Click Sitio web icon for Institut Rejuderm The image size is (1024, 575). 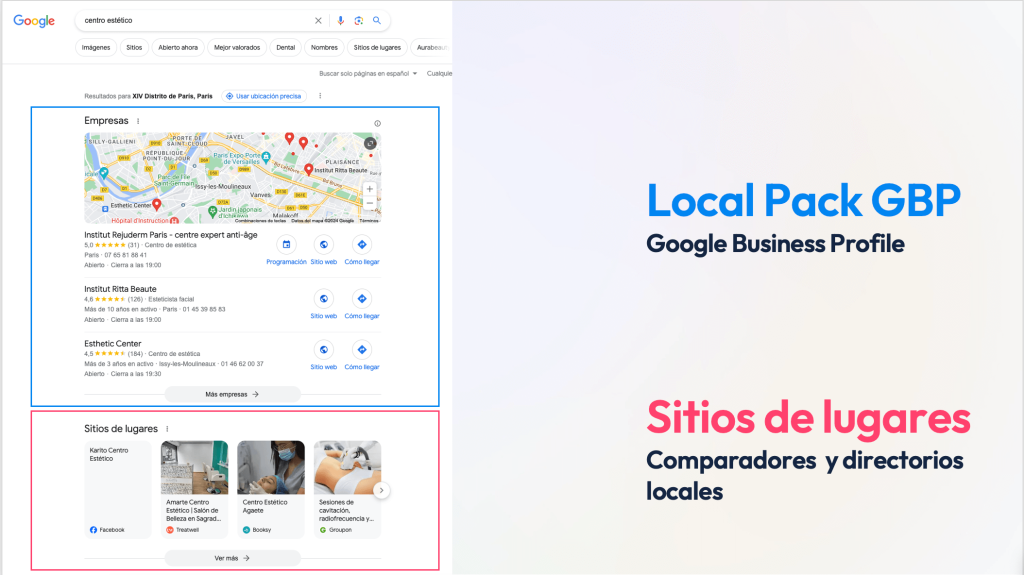tap(323, 244)
